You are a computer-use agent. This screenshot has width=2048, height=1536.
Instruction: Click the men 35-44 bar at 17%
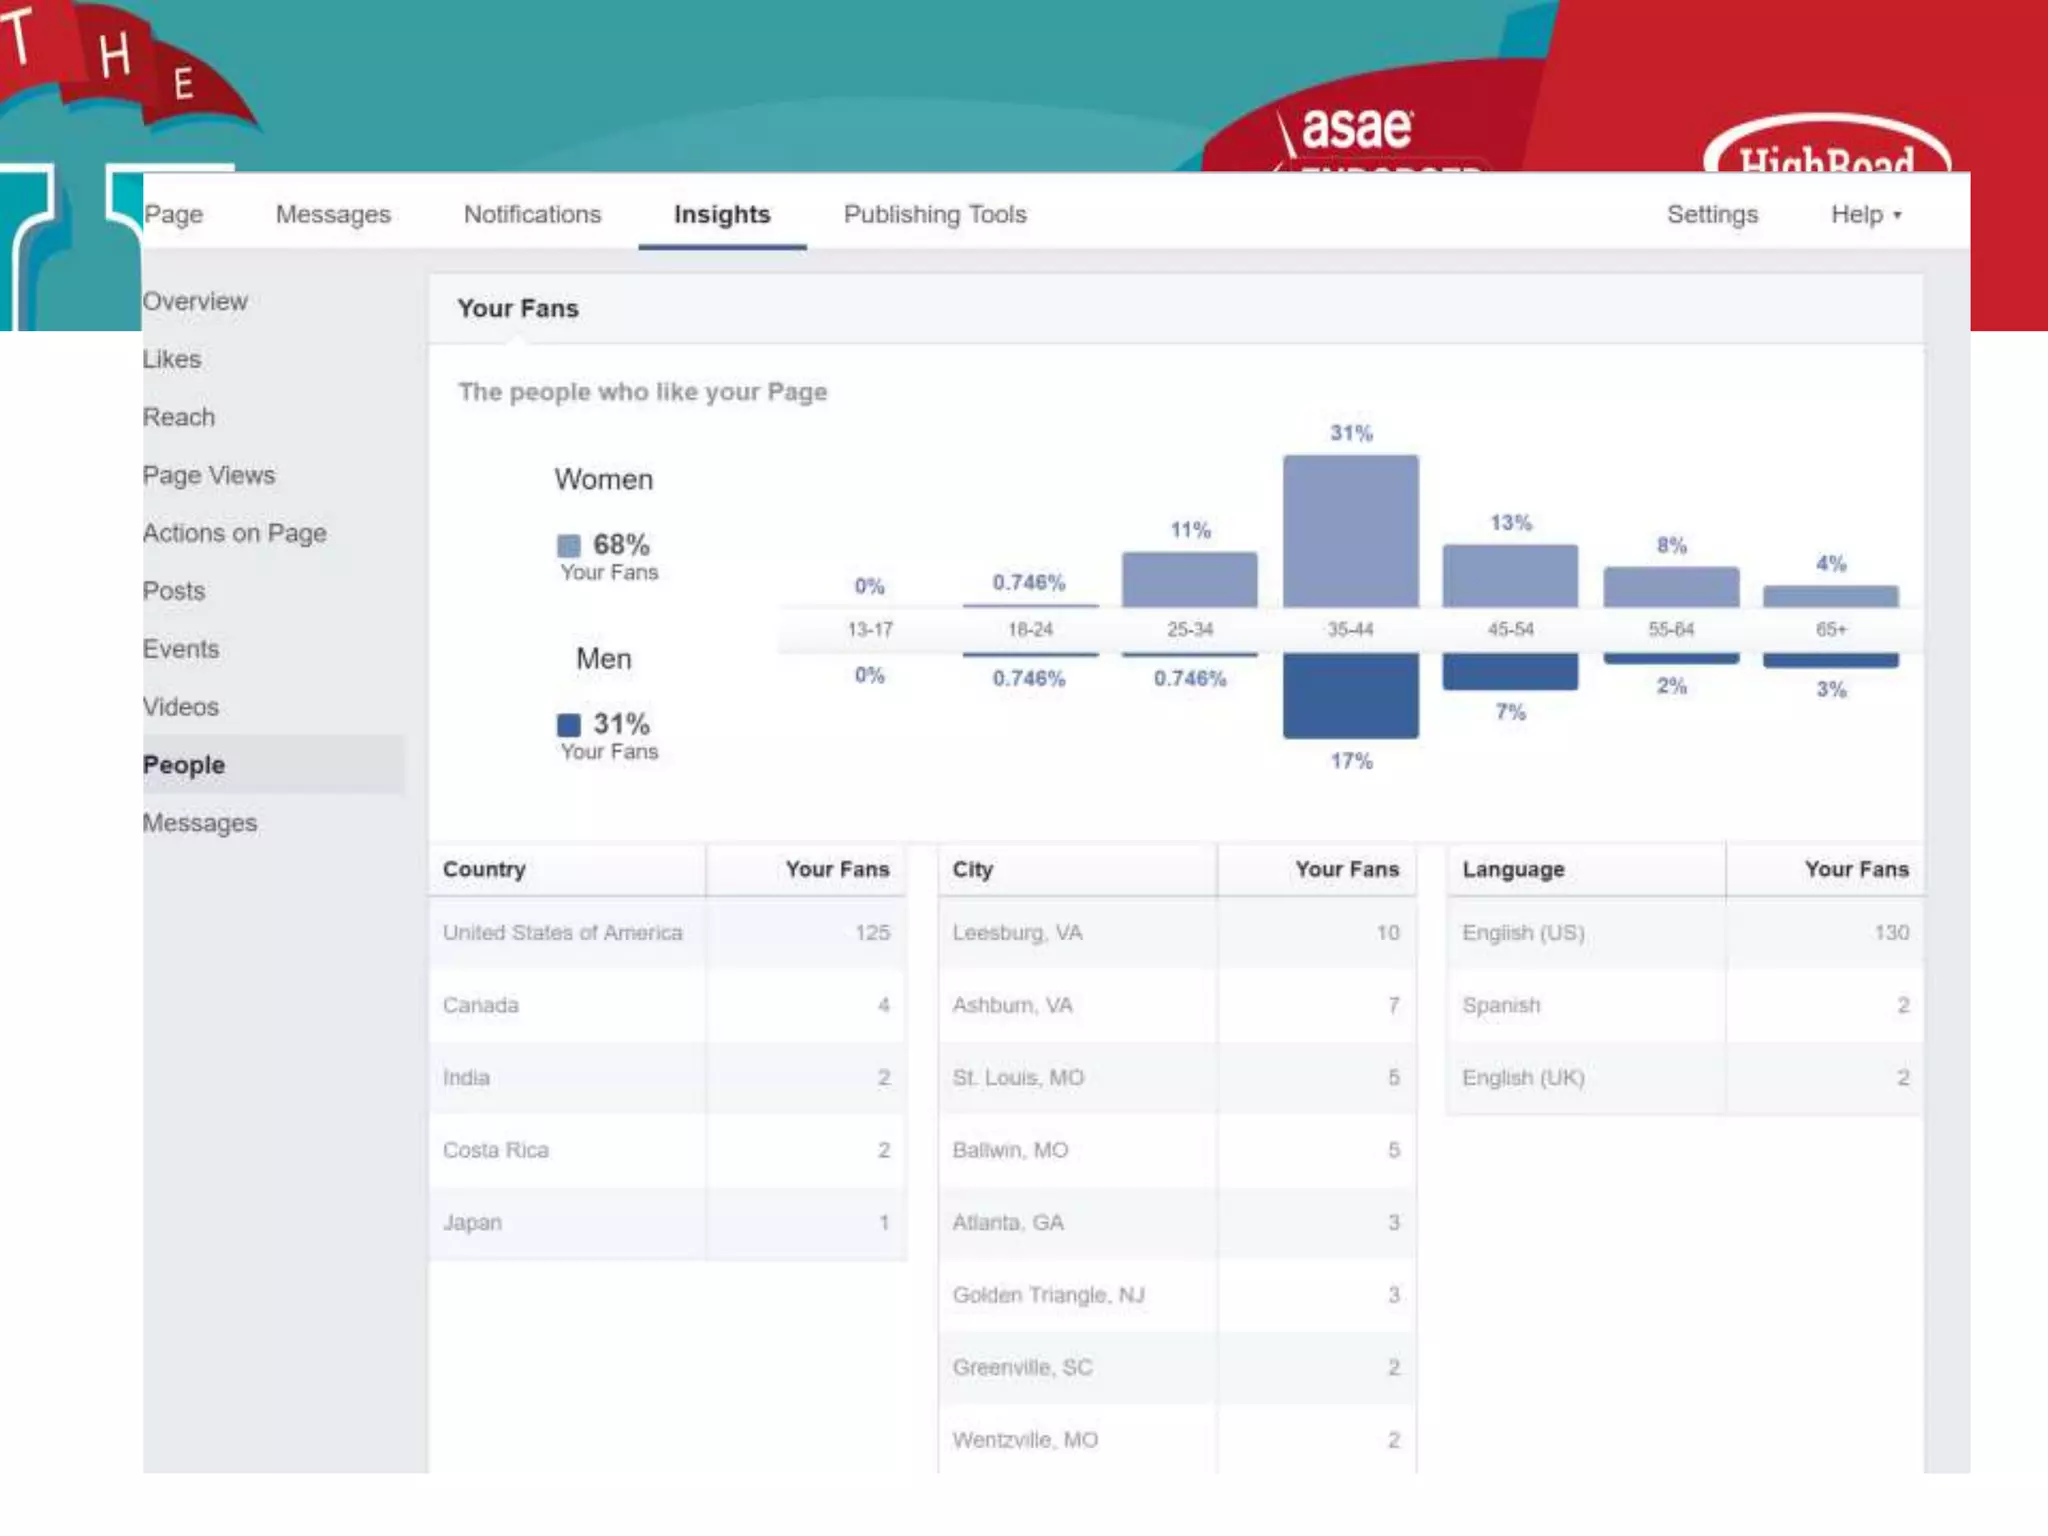coord(1350,695)
